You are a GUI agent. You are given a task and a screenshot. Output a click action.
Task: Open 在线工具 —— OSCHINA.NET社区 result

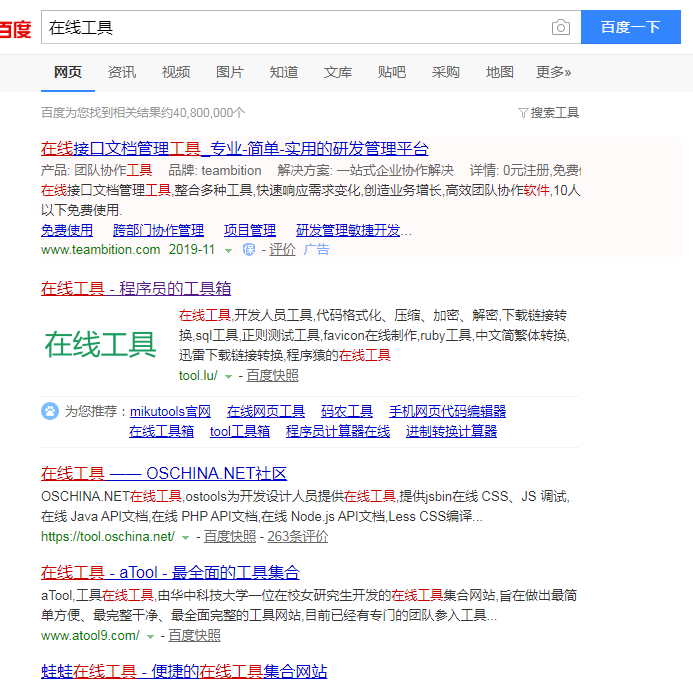[164, 473]
